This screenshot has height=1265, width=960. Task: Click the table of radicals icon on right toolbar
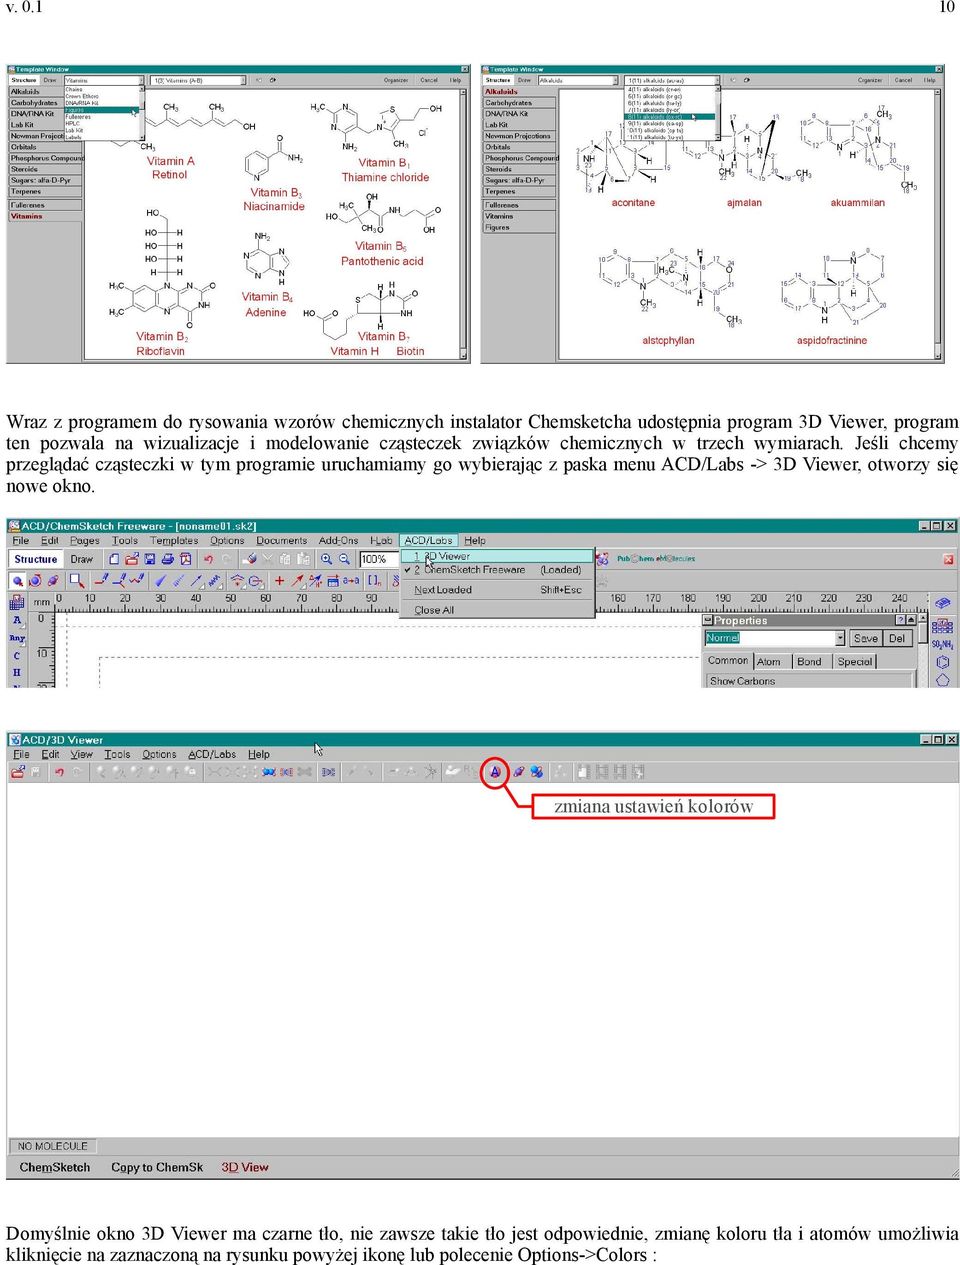point(942,626)
